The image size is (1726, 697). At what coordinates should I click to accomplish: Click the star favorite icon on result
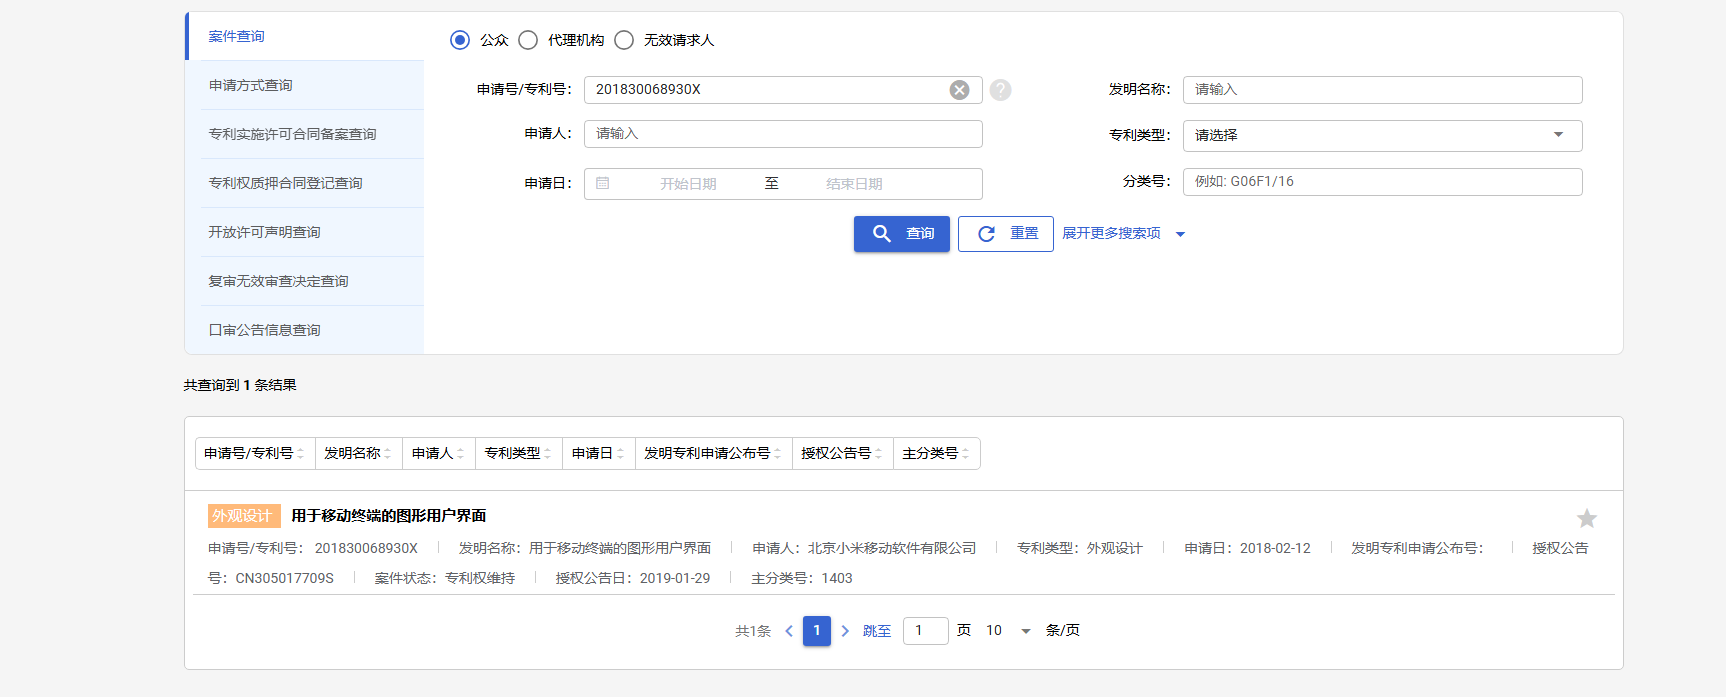pyautogui.click(x=1586, y=518)
